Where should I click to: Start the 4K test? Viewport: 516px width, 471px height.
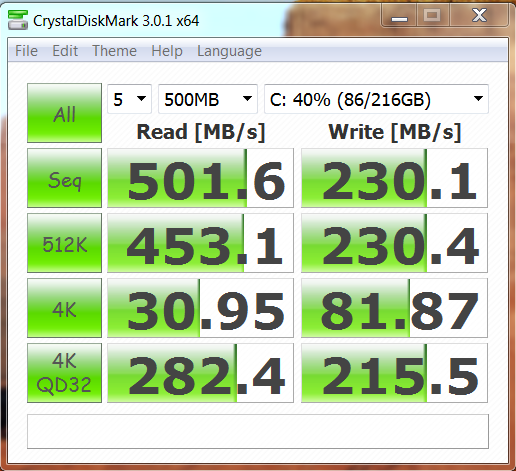[64, 308]
